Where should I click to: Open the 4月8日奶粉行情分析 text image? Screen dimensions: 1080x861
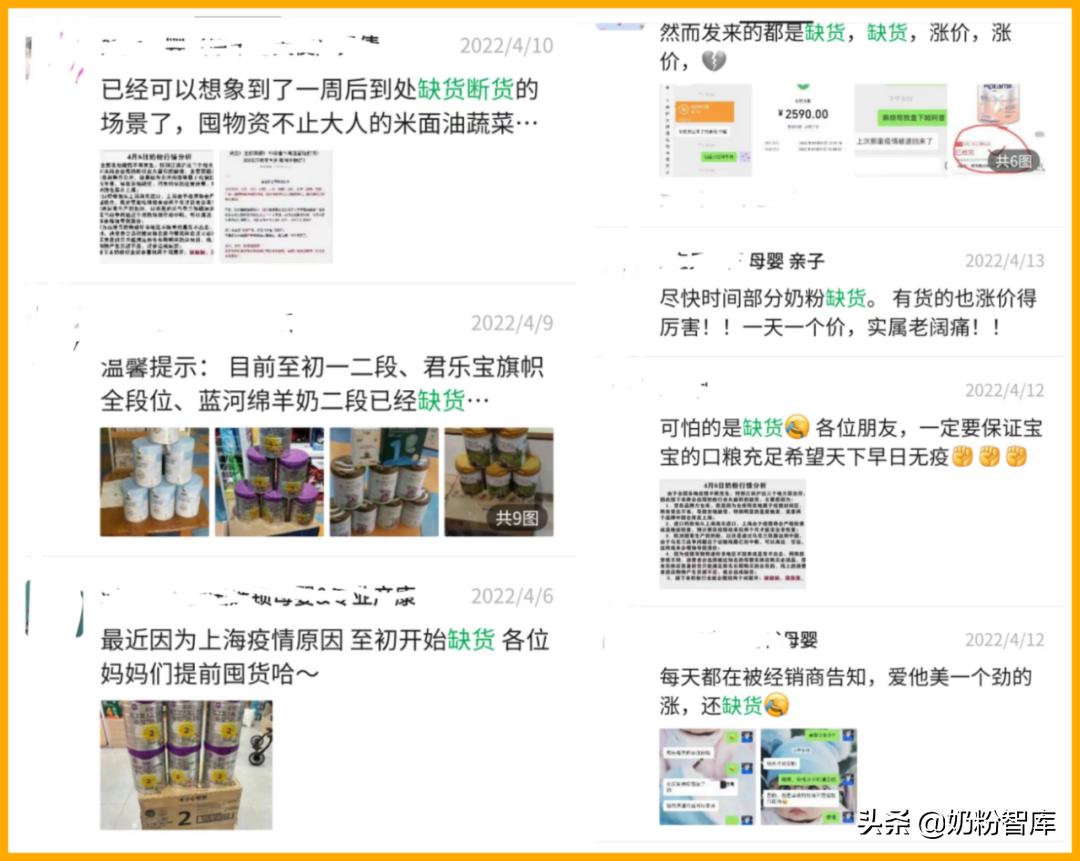(x=735, y=535)
